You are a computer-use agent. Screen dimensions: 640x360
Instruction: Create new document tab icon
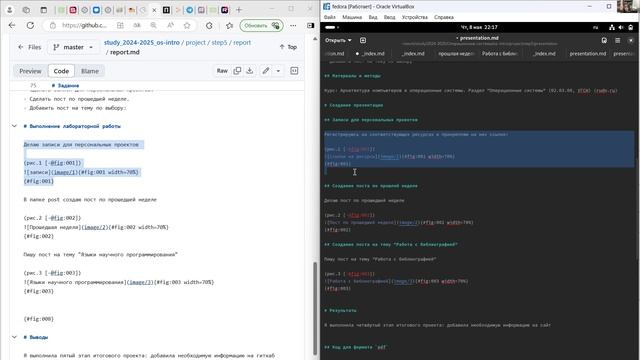363,40
